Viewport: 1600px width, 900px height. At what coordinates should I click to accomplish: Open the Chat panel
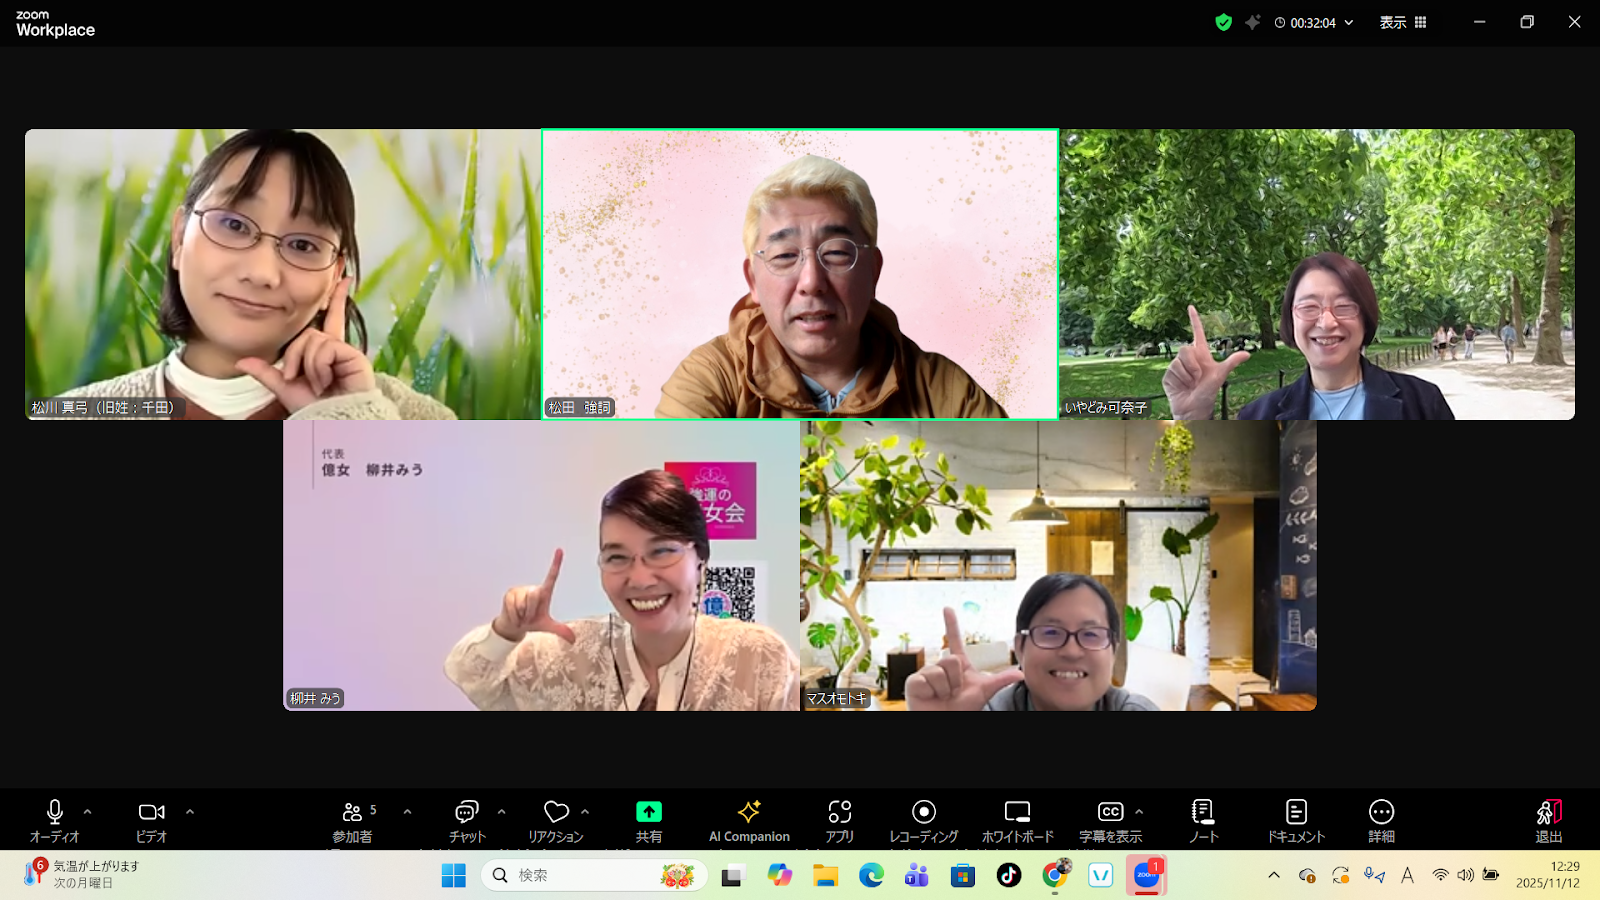pyautogui.click(x=466, y=820)
